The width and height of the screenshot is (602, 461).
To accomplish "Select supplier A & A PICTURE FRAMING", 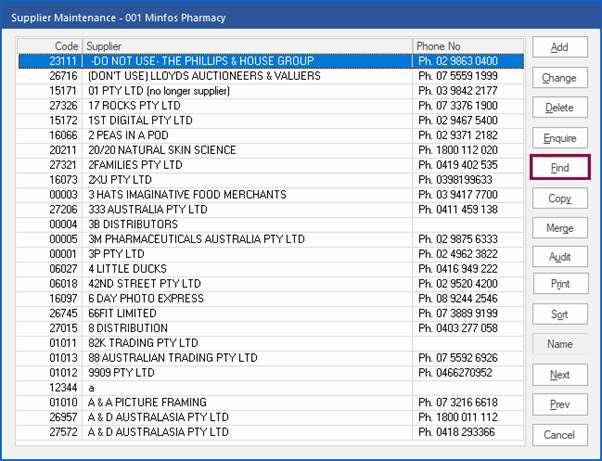I will coord(271,403).
